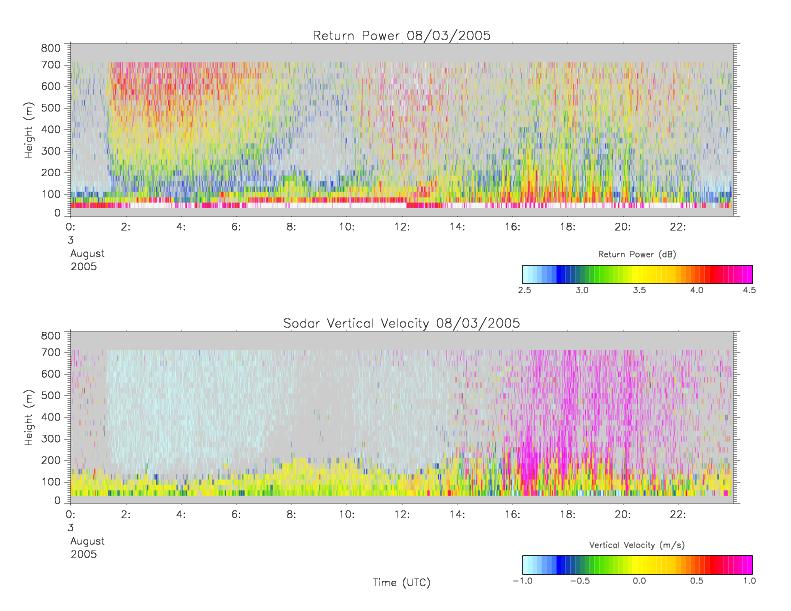Click the Return Power (dB) color bar
Image resolution: width=791 pixels, height=611 pixels.
(x=637, y=274)
